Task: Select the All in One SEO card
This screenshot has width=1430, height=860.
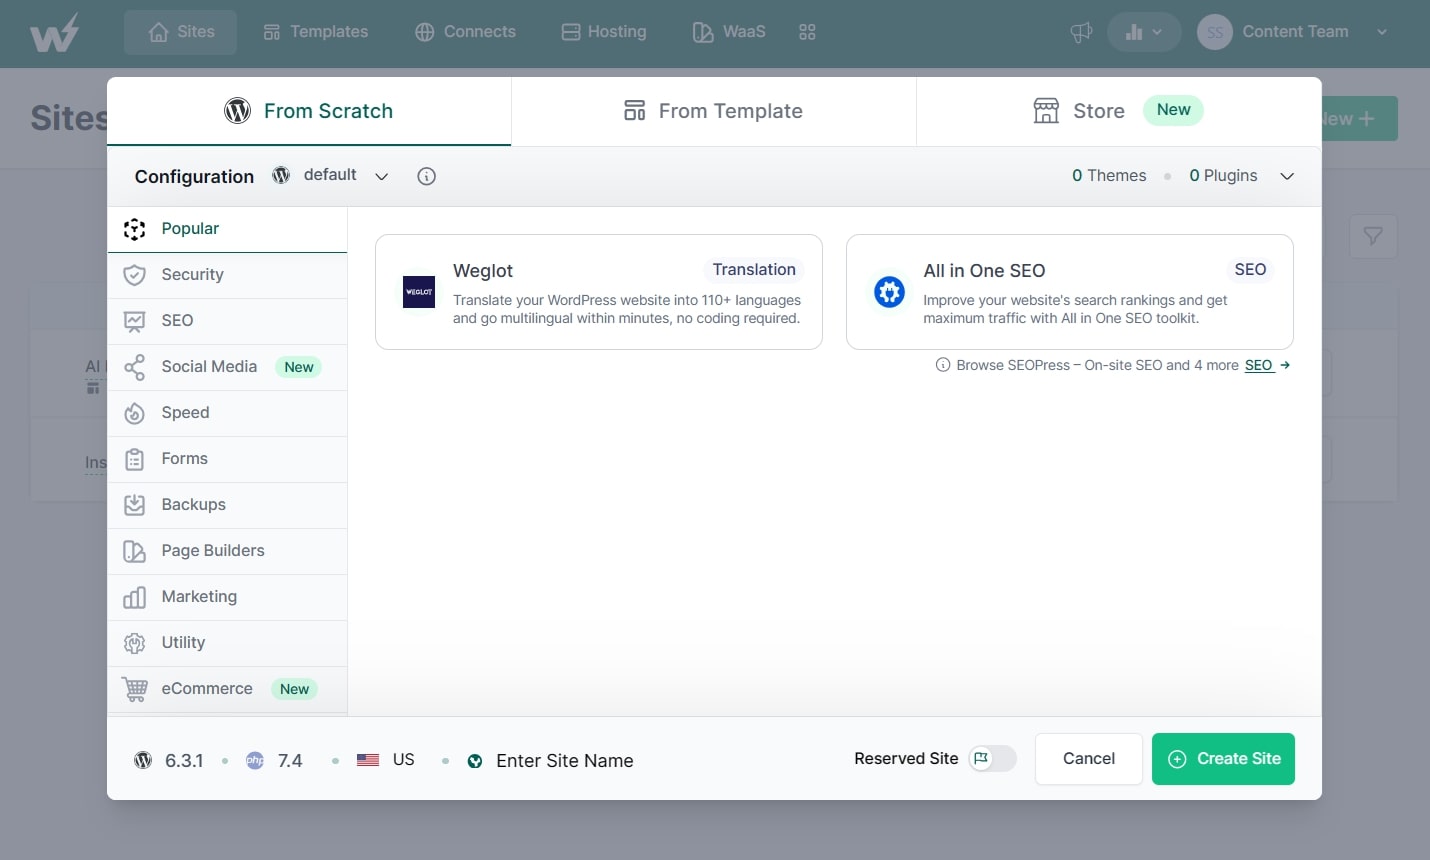Action: [x=1070, y=292]
